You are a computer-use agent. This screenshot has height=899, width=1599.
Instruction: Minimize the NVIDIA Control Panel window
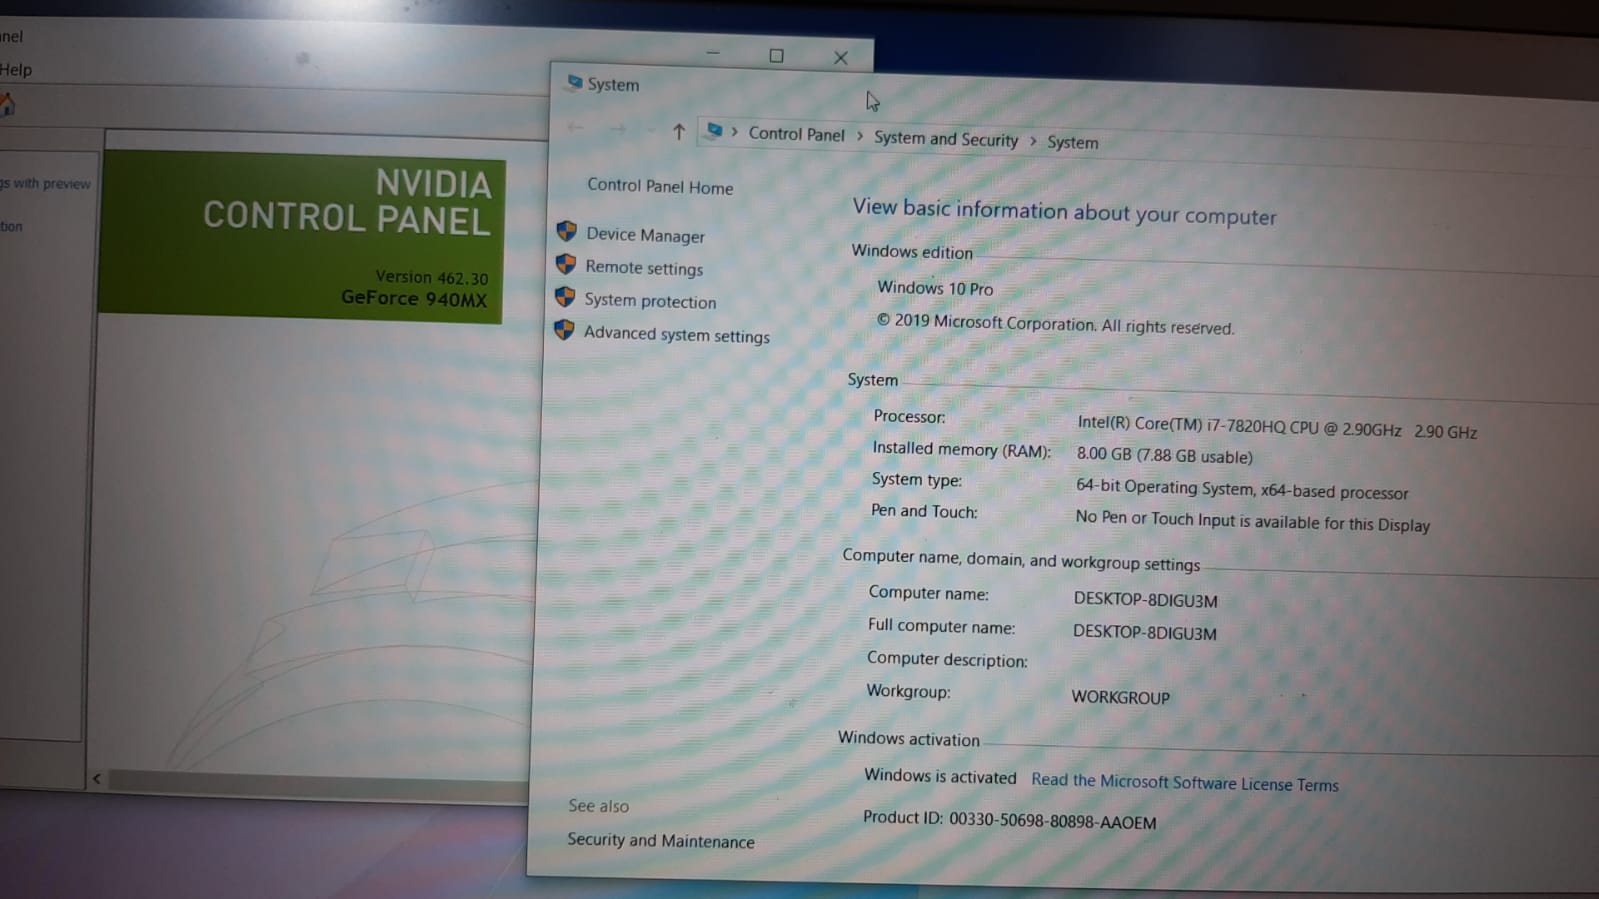[x=713, y=53]
